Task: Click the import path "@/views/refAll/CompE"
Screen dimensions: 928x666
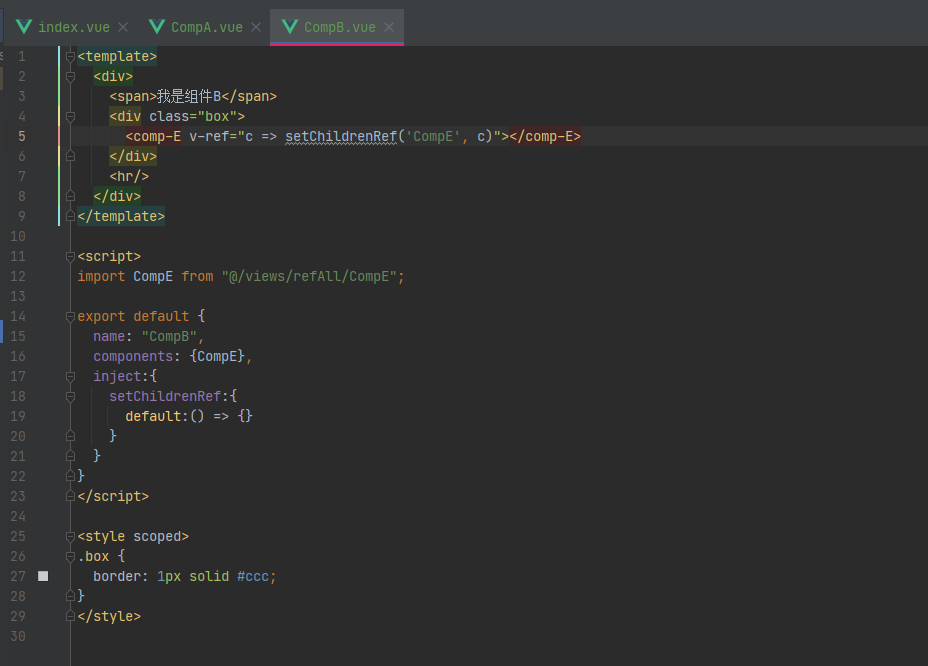Action: point(310,276)
